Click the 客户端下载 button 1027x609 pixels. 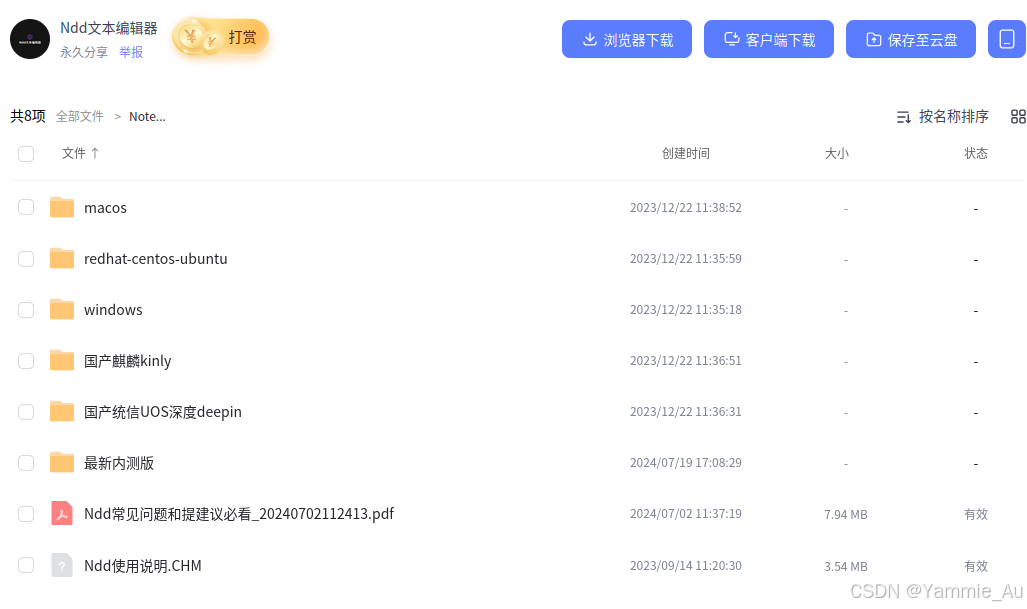pos(769,38)
